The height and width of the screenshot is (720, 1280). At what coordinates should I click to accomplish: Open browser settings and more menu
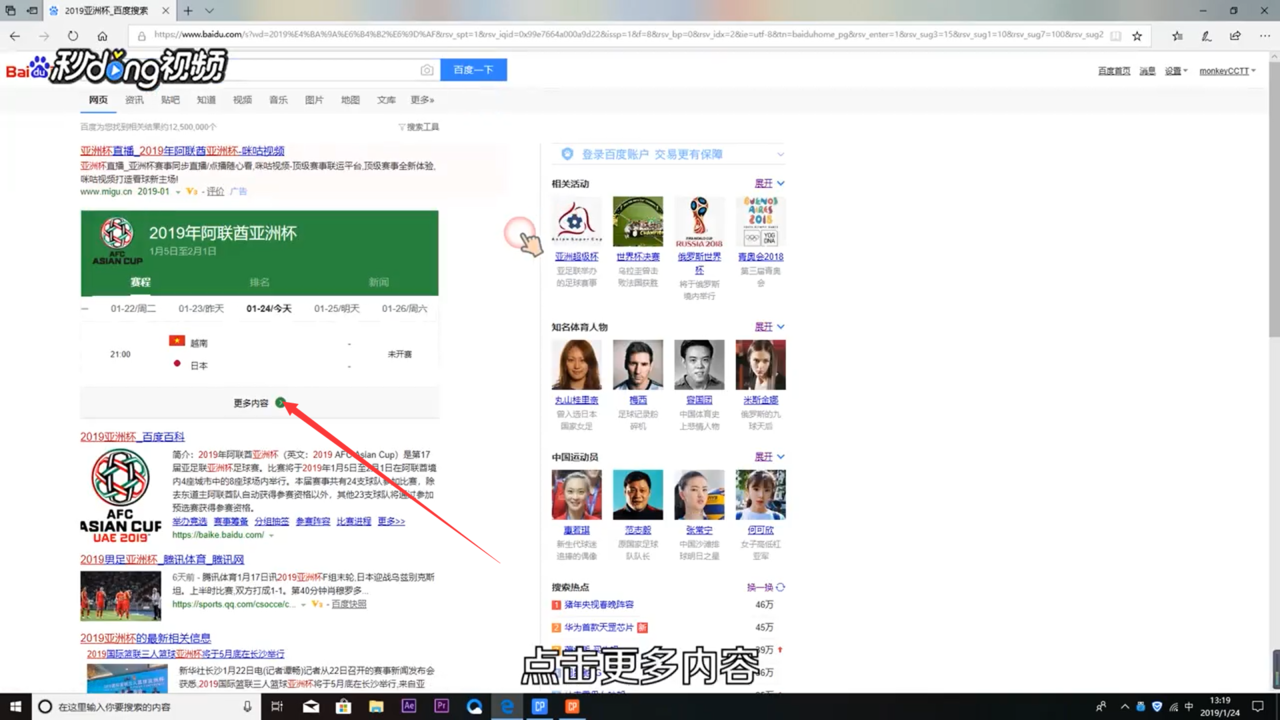coord(1263,35)
